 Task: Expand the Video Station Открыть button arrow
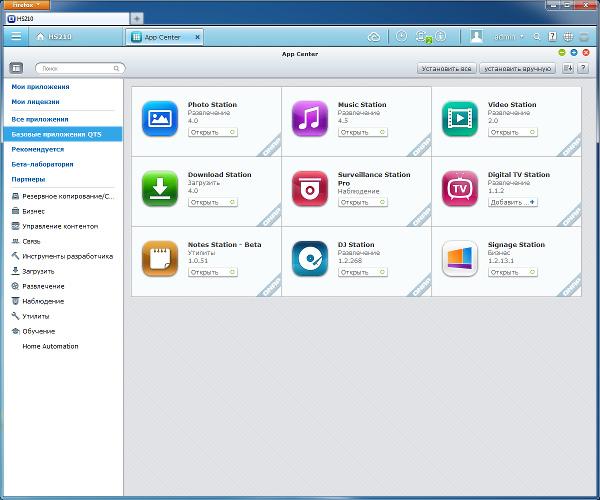(532, 132)
